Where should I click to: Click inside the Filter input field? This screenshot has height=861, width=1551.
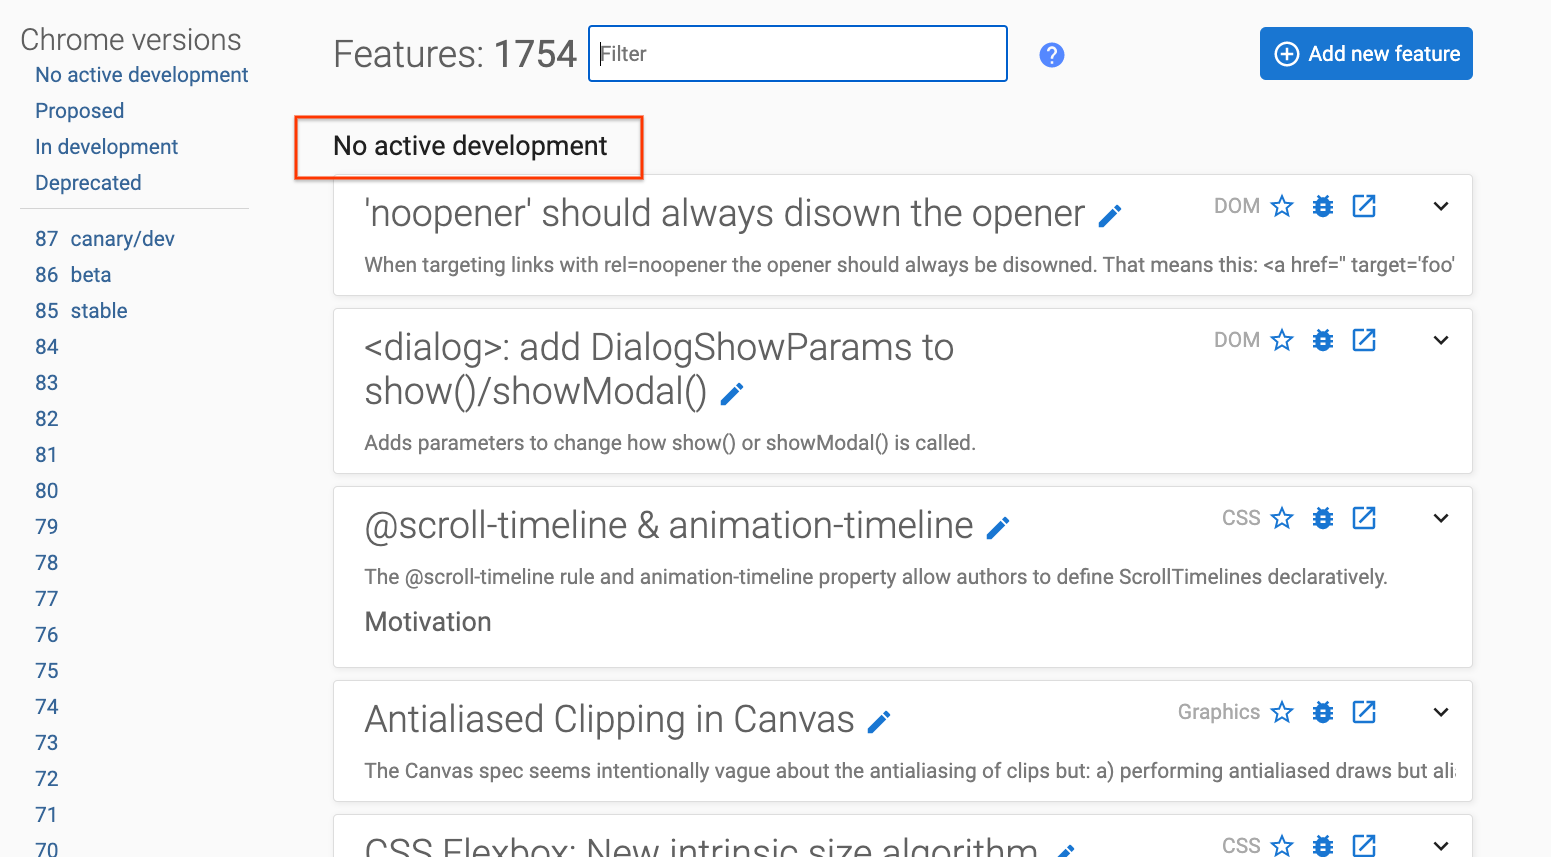coord(797,54)
